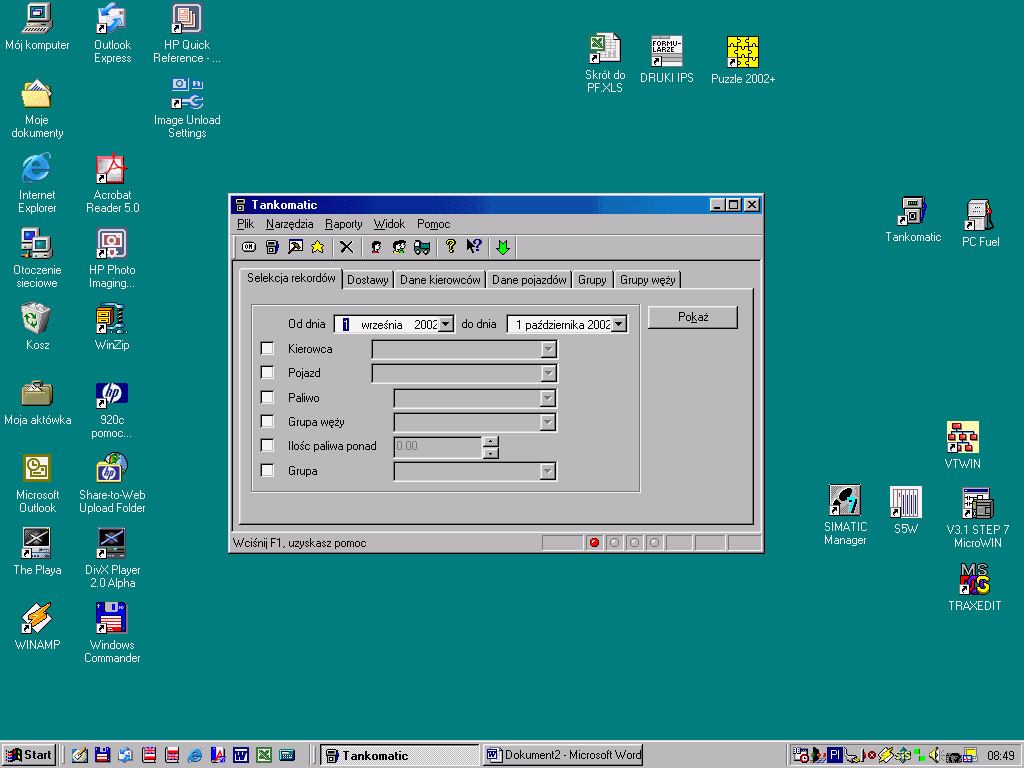Viewport: 1024px width, 768px height.
Task: Click the ON button in Tankomatic toolbar
Action: (x=249, y=247)
